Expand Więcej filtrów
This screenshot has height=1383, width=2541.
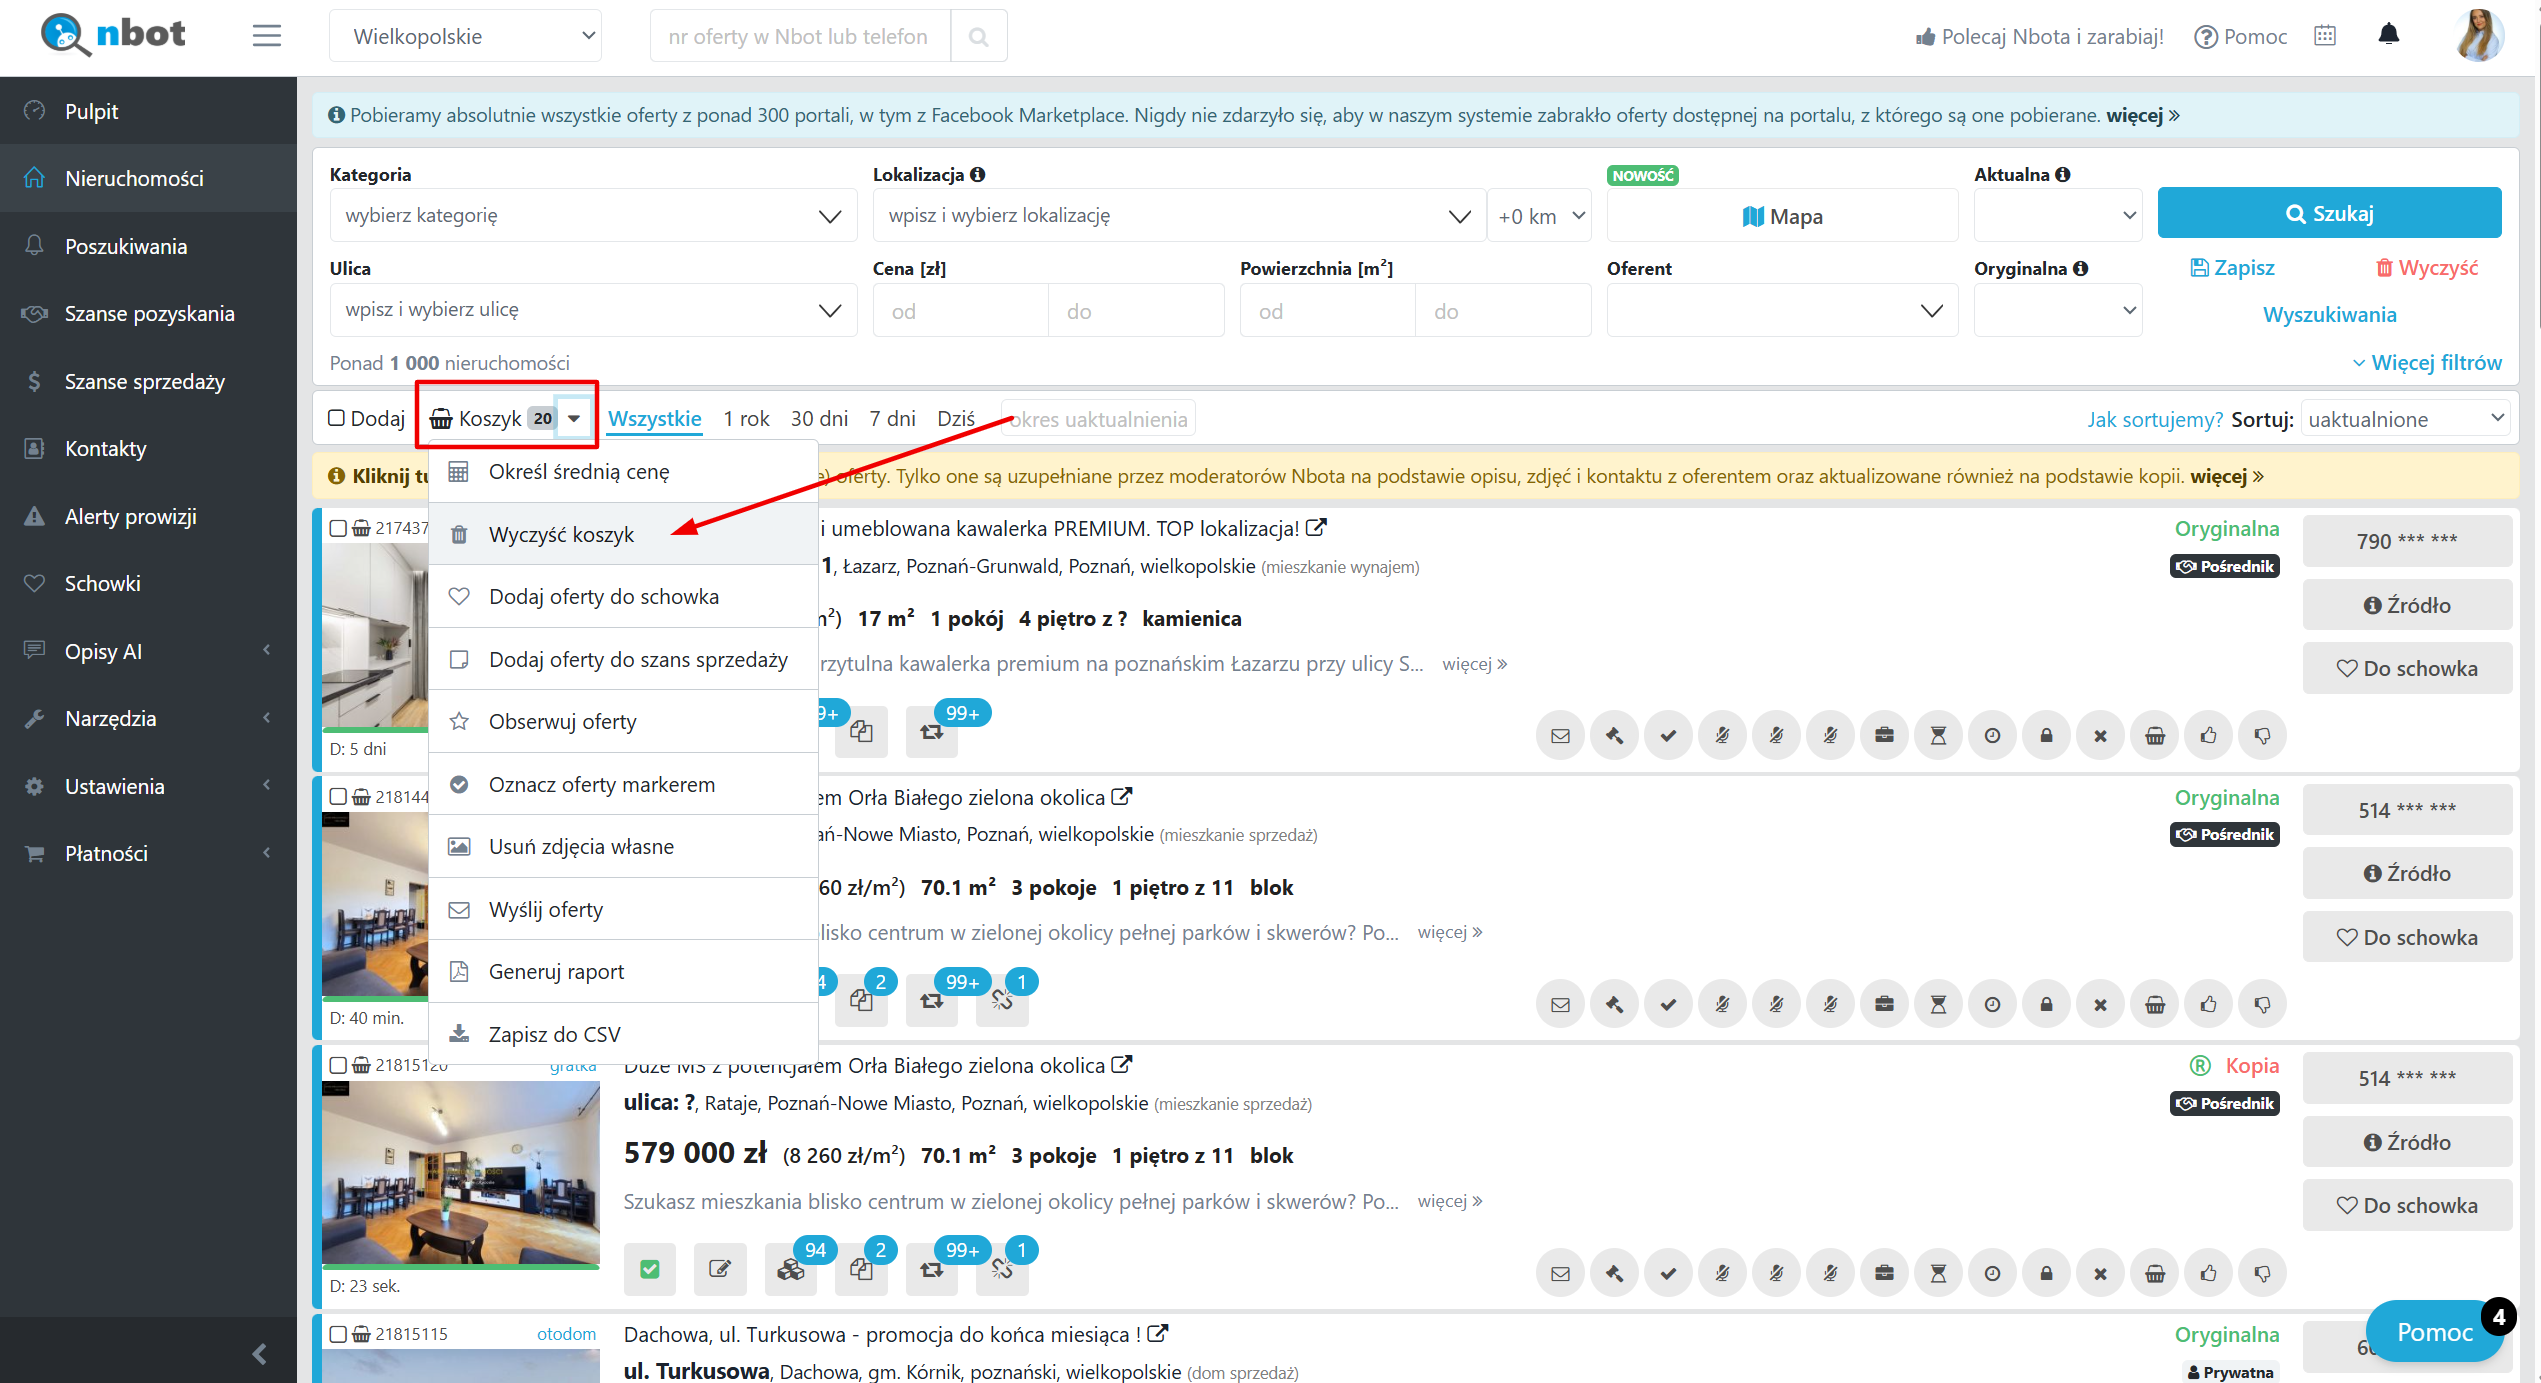pos(2426,363)
